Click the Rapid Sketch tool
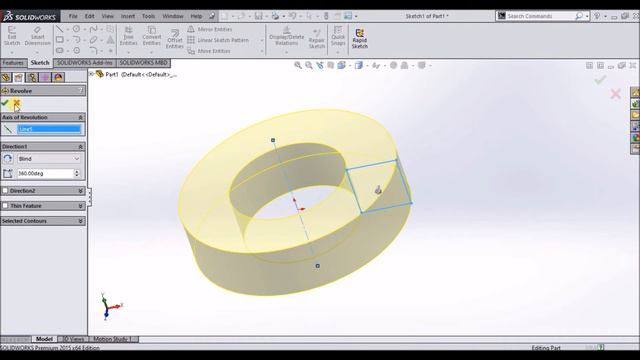Viewport: 640px width, 360px height. [360, 38]
